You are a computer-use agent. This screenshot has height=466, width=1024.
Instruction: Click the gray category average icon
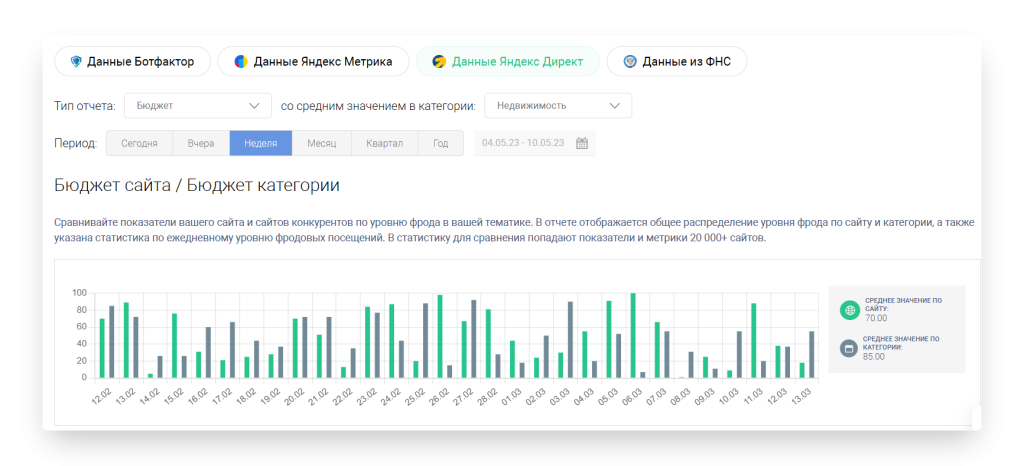[x=849, y=348]
